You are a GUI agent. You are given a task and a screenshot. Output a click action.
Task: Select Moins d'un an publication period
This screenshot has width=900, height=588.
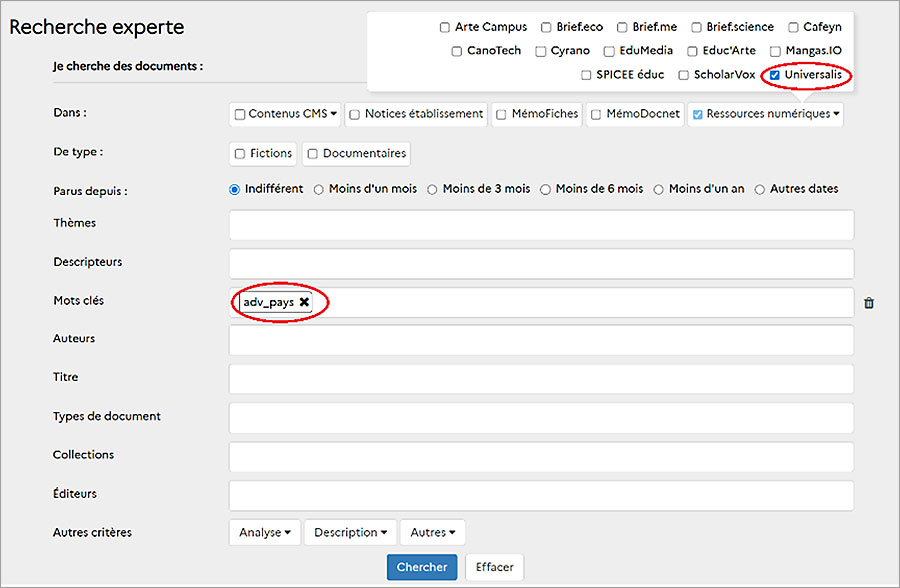pyautogui.click(x=659, y=189)
